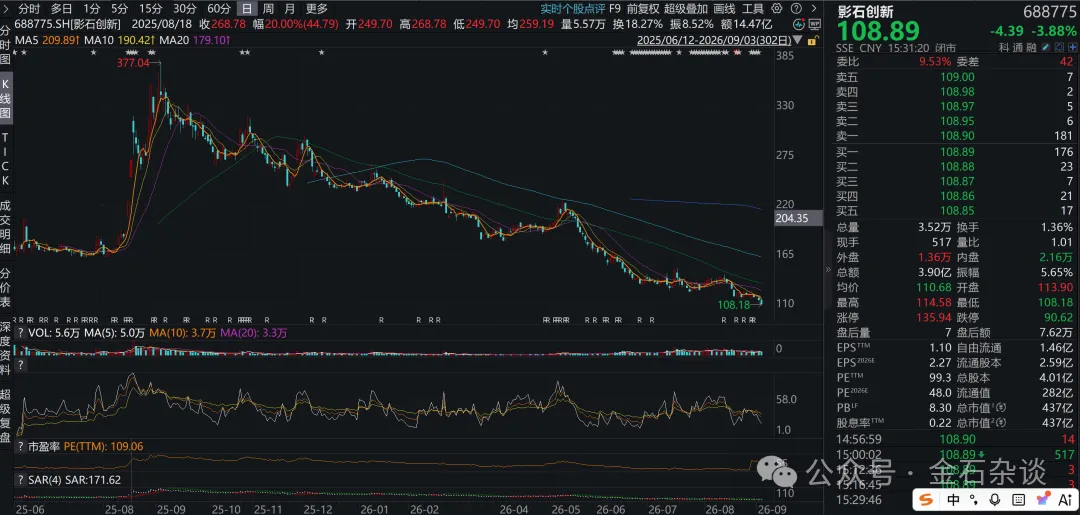Screen dimensions: 1080x515
Task: Activate Sogou voice input microphone
Action: 995,499
